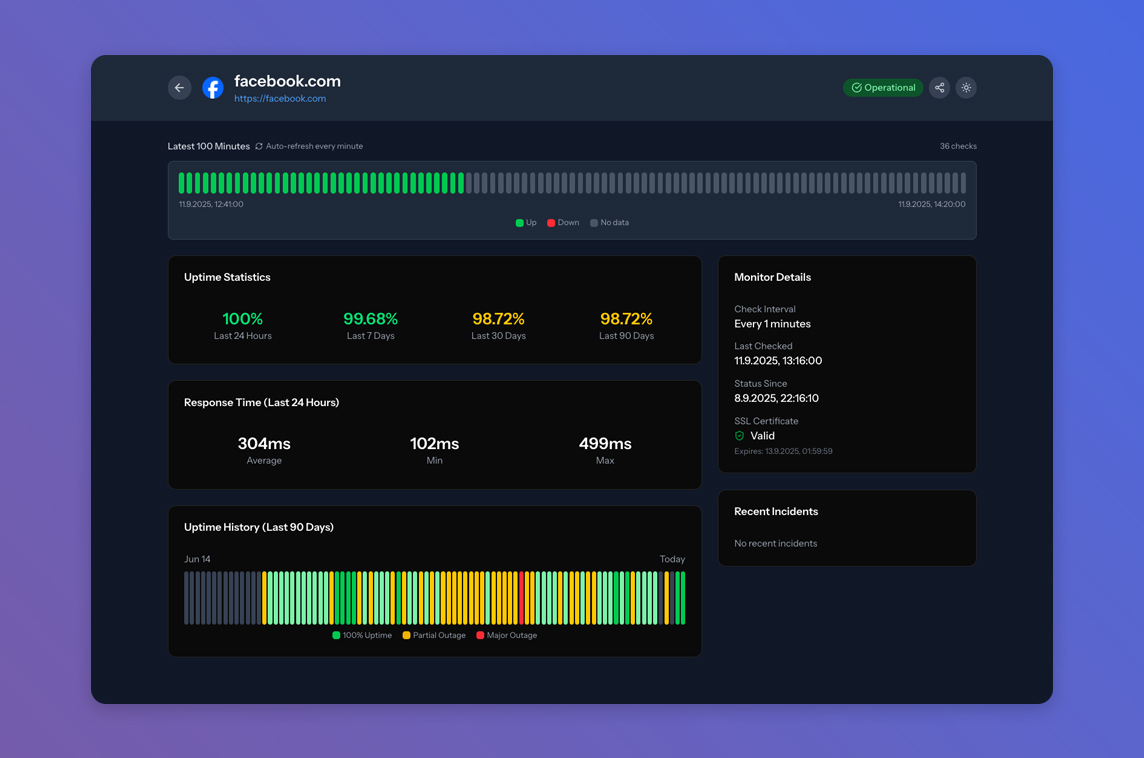Click the Facebook logo icon
The width and height of the screenshot is (1144, 758).
tap(213, 88)
